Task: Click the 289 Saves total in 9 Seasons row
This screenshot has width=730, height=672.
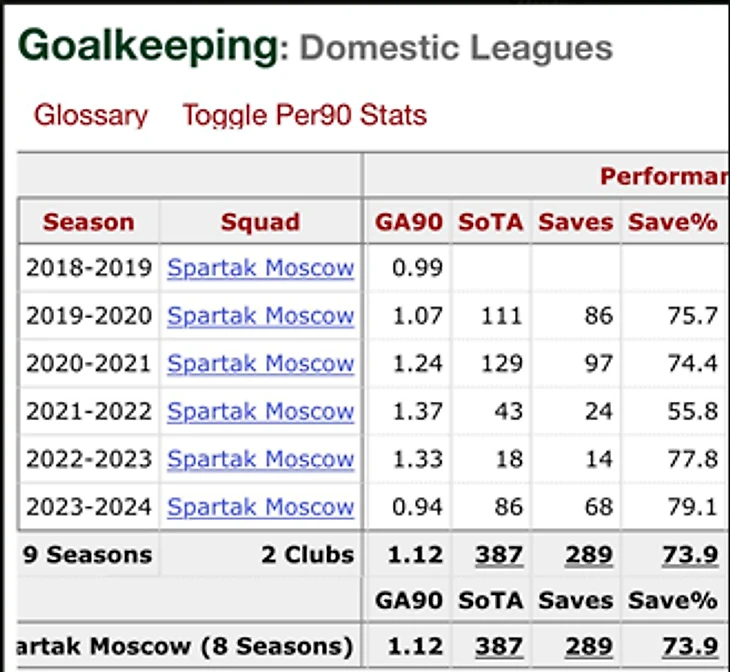Action: [589, 555]
